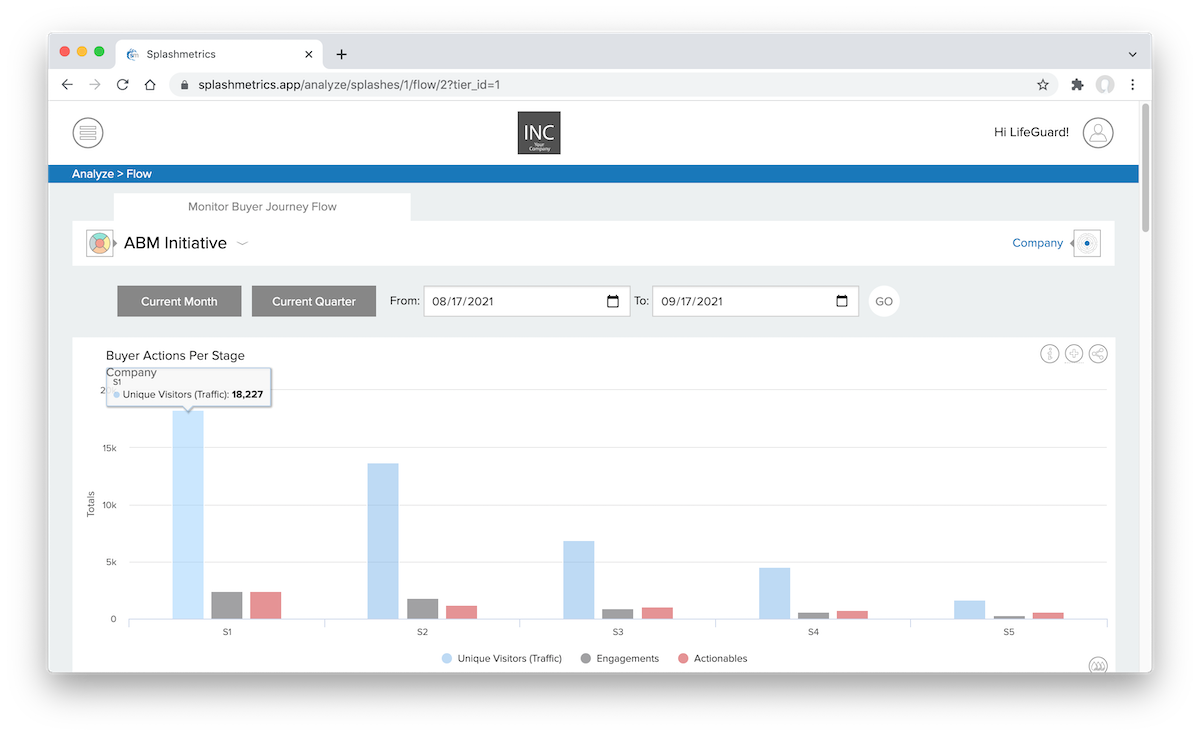
Task: Click S3 Actionables red bar
Action: [x=657, y=613]
